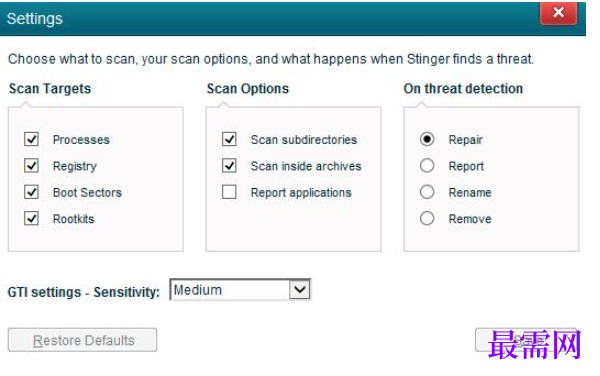Toggle Scan subdirectories option
Image resolution: width=600 pixels, height=376 pixels.
(229, 139)
